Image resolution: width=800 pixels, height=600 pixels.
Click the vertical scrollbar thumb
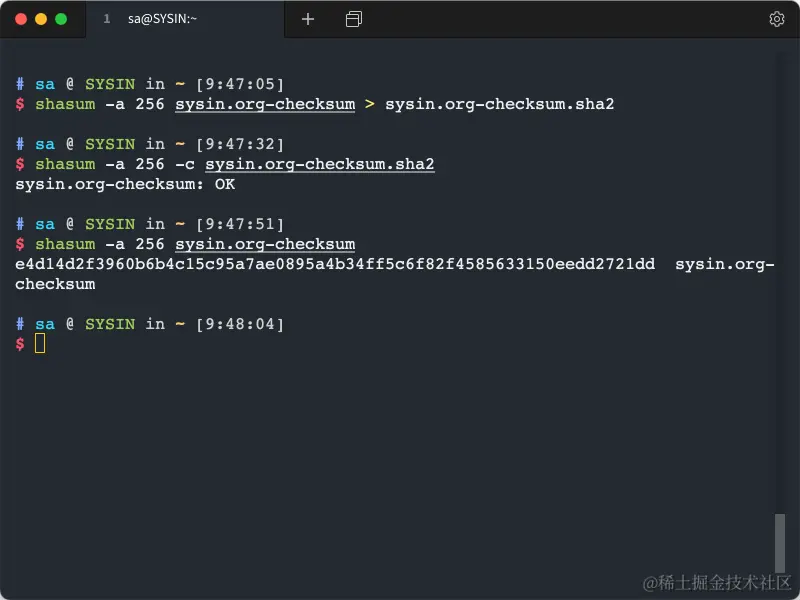(780, 543)
